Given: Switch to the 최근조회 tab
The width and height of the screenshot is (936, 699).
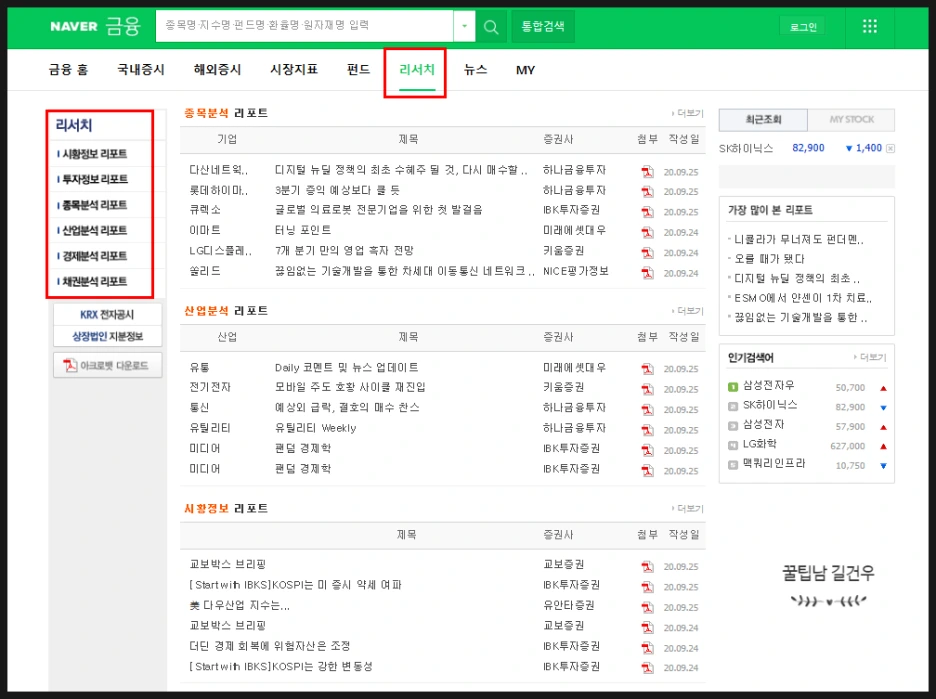Looking at the screenshot, I should [x=763, y=119].
